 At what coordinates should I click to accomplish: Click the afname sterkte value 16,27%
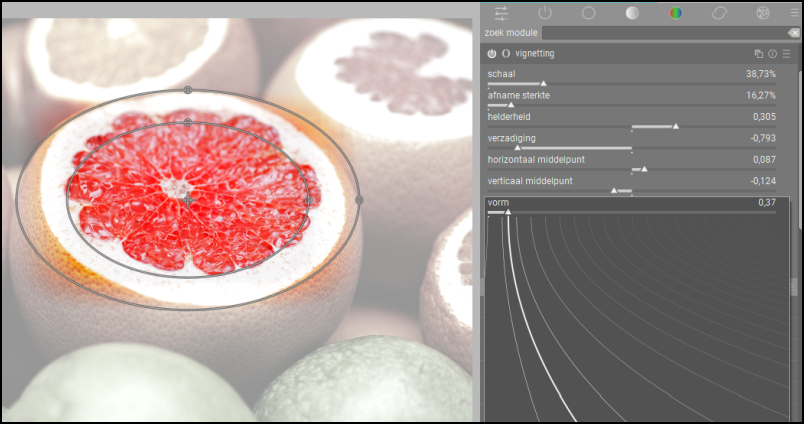(x=761, y=95)
